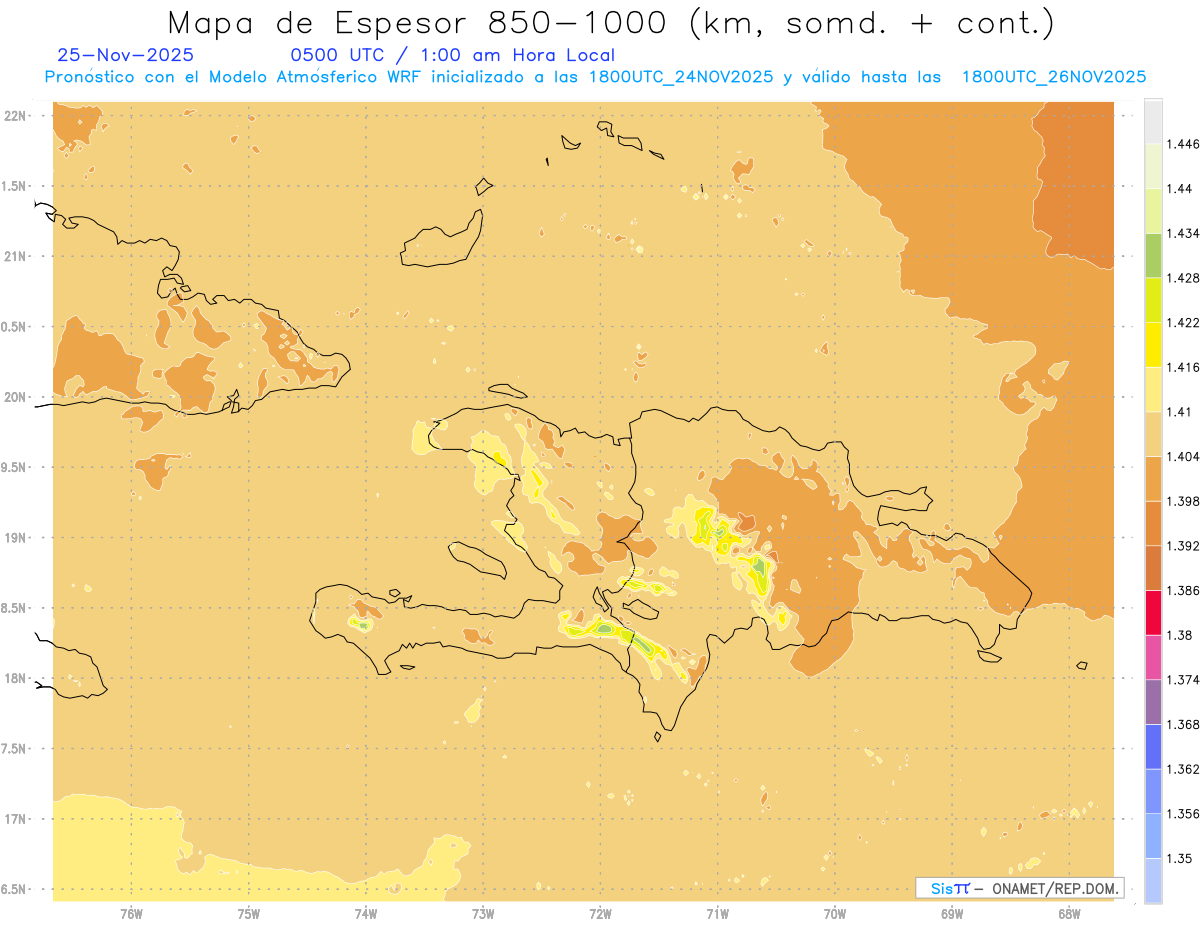Image resolution: width=1200 pixels, height=927 pixels.
Task: Click the WRF forecast initialization line '1800UTC_24NOV2025'
Action: [680, 77]
